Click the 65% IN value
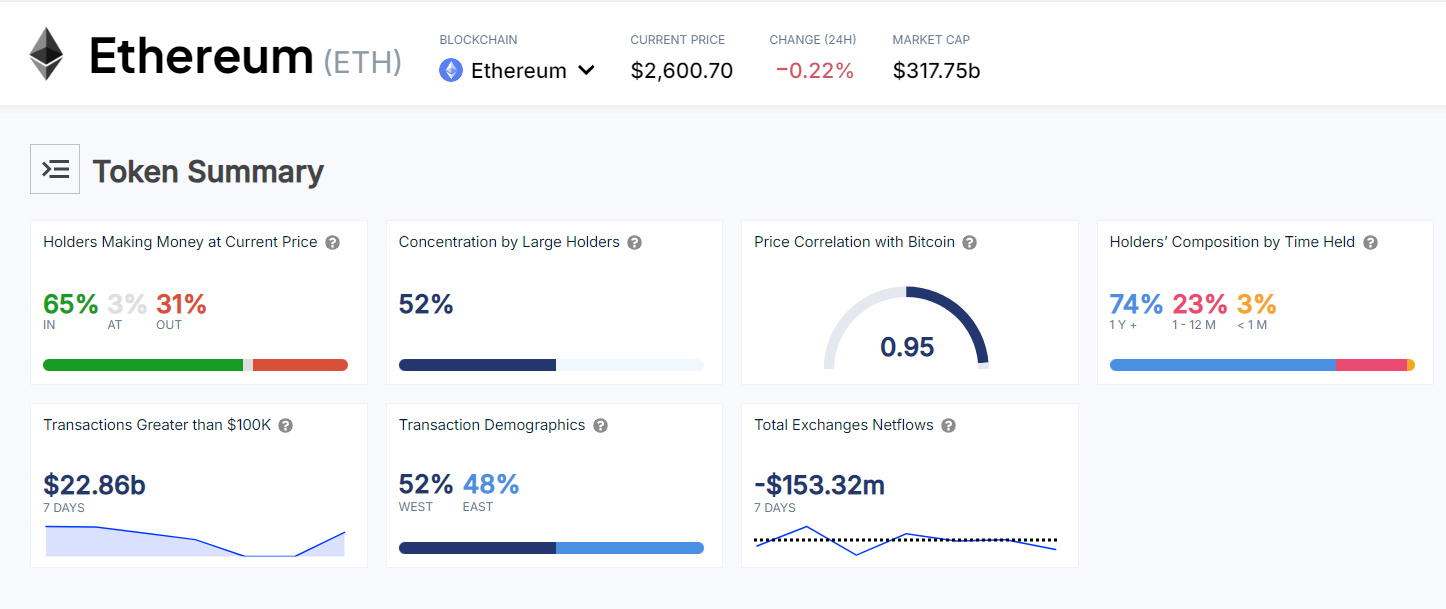The image size is (1446, 609). (71, 304)
